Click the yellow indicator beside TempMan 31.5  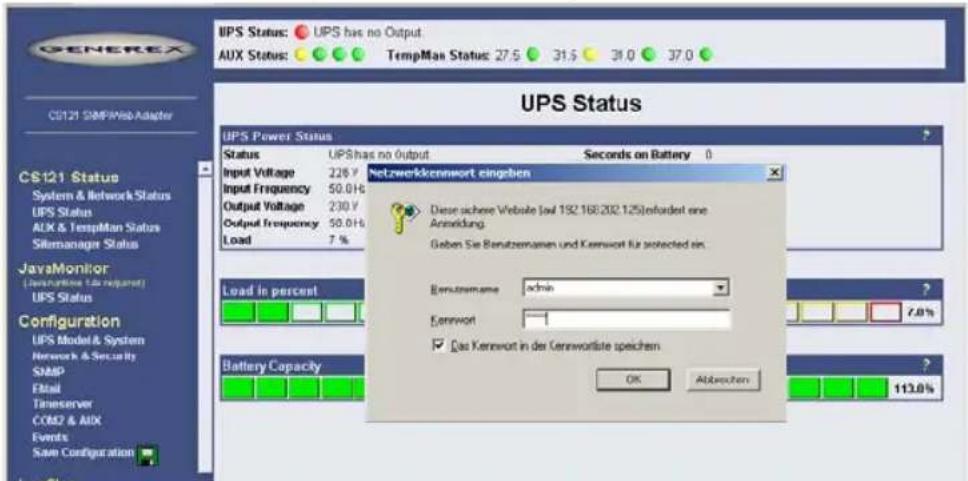point(590,56)
